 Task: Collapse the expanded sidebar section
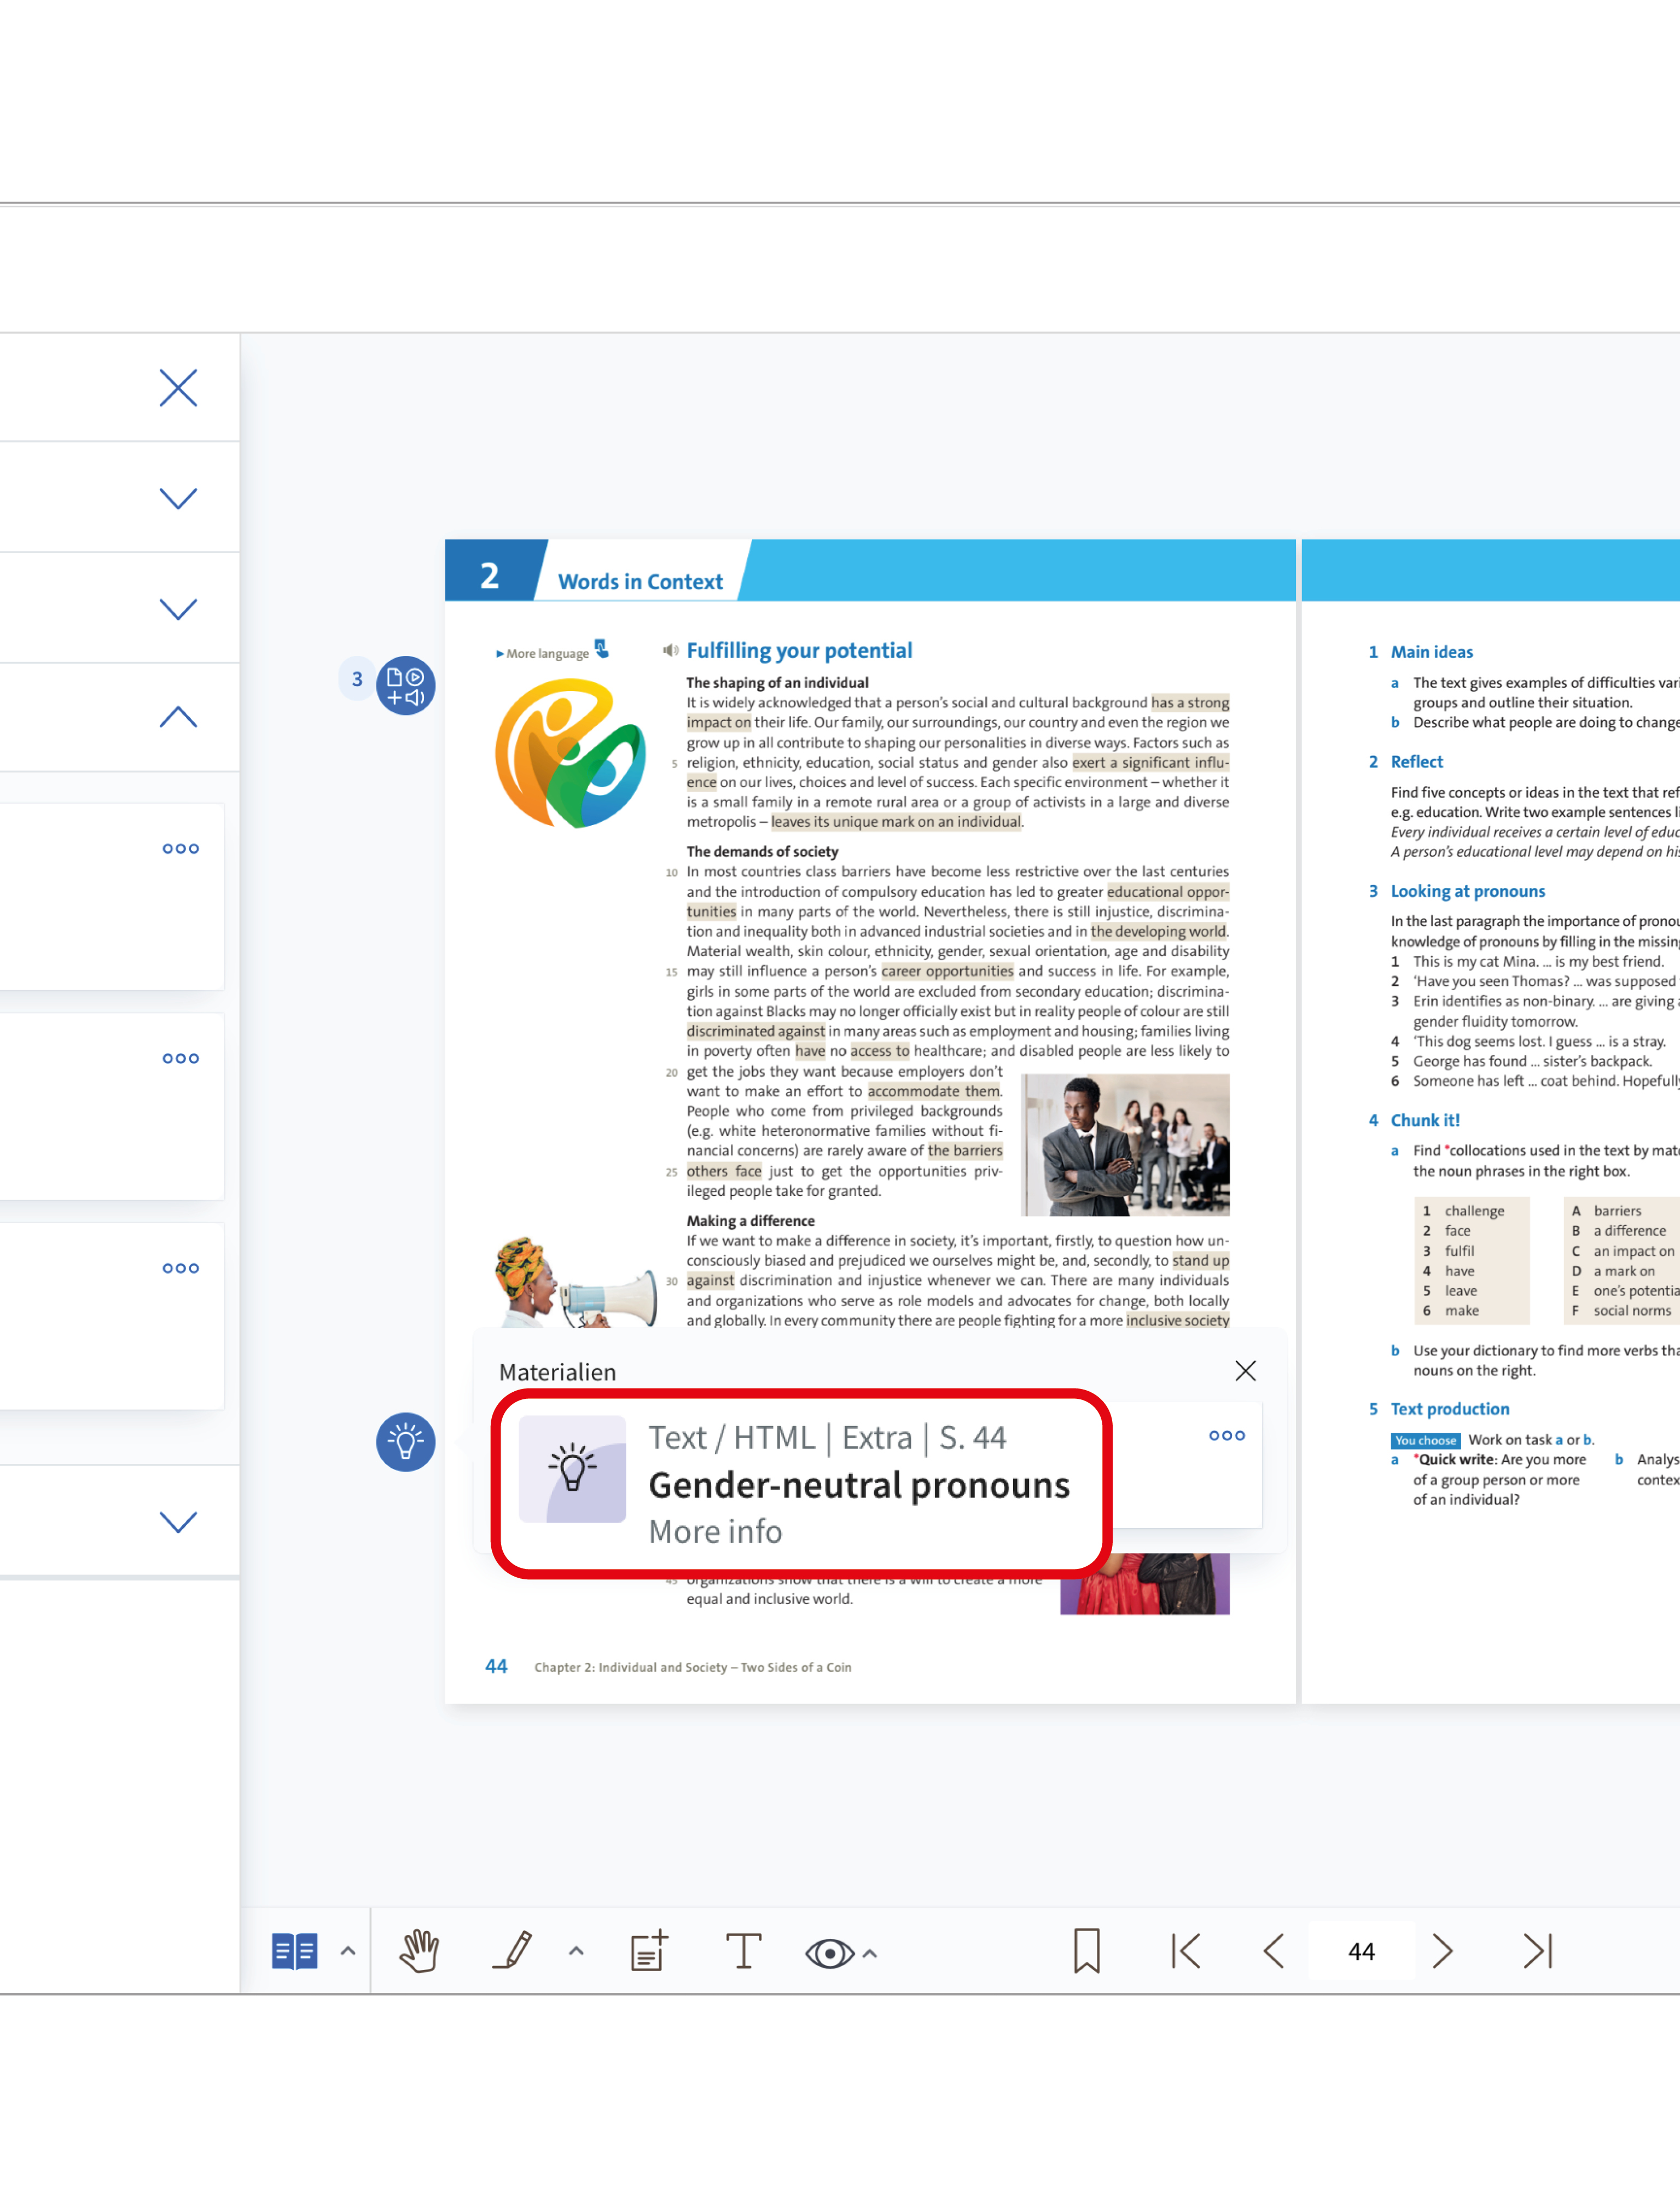(x=178, y=717)
